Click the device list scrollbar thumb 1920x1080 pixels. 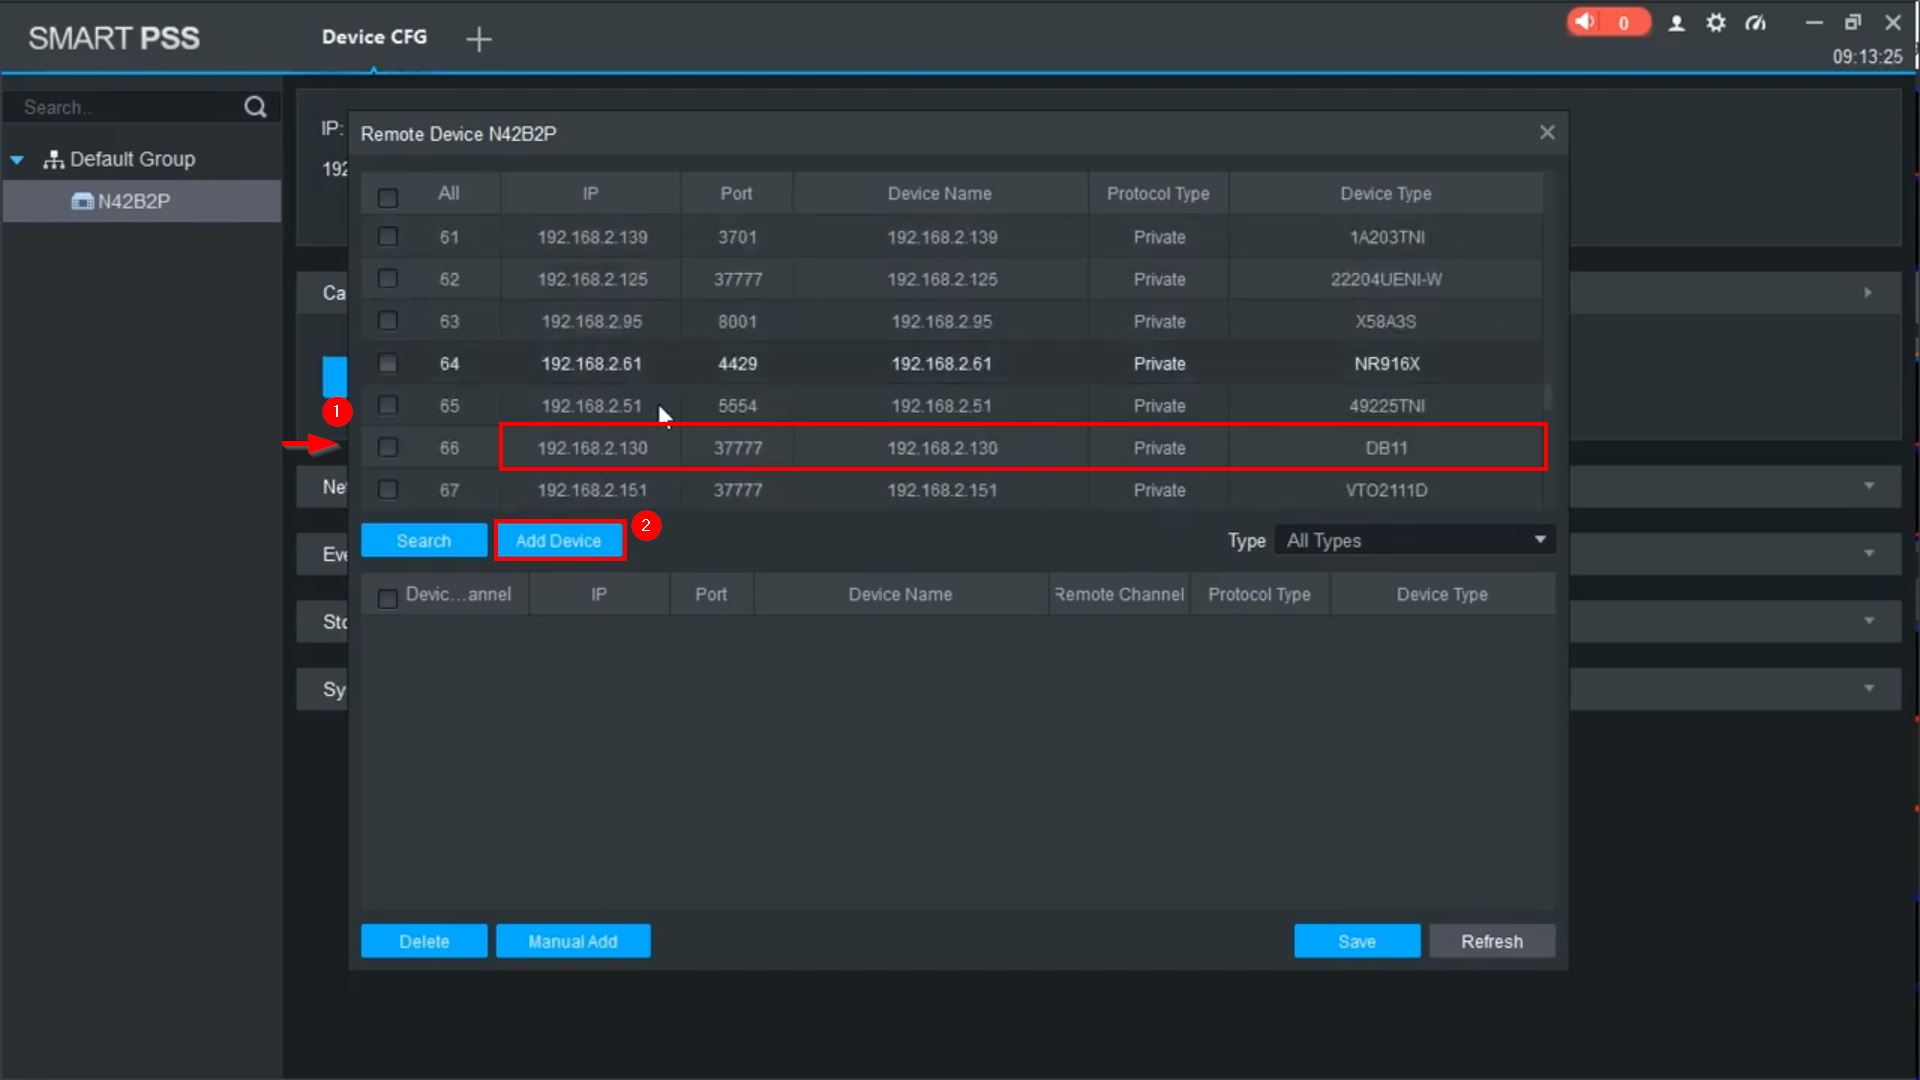click(x=1548, y=396)
